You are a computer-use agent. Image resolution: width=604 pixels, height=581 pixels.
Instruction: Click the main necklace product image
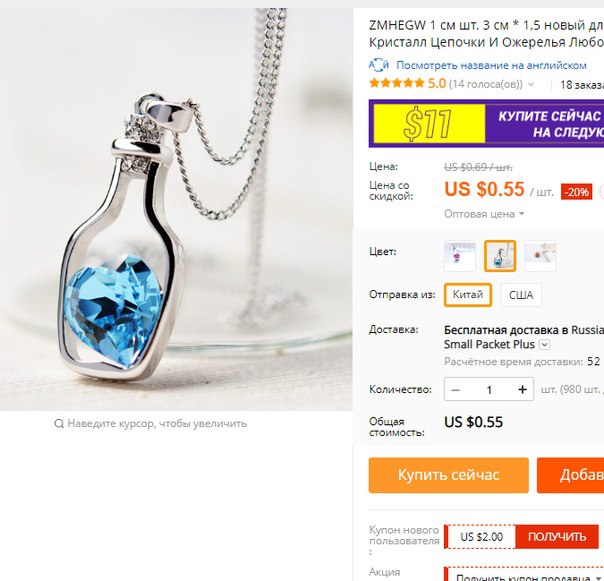(176, 210)
